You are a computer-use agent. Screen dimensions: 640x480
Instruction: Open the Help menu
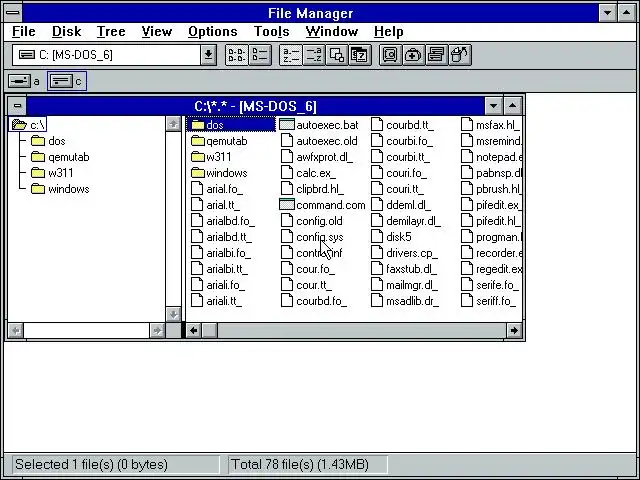(x=389, y=31)
